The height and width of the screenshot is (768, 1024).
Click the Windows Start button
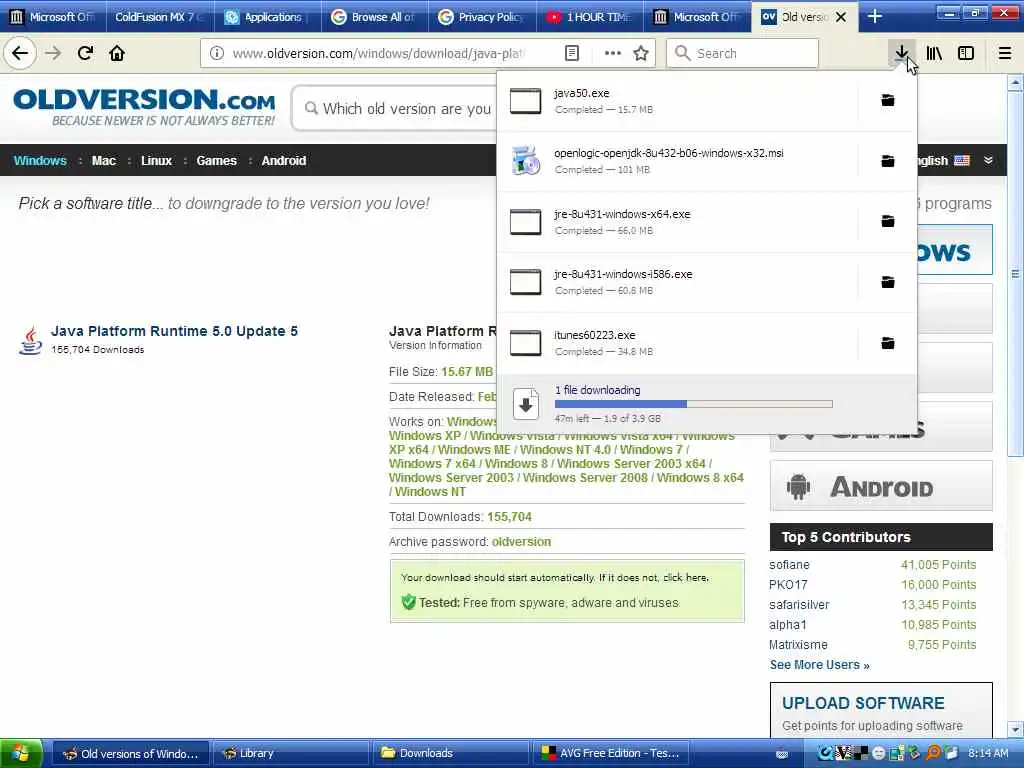pyautogui.click(x=21, y=754)
